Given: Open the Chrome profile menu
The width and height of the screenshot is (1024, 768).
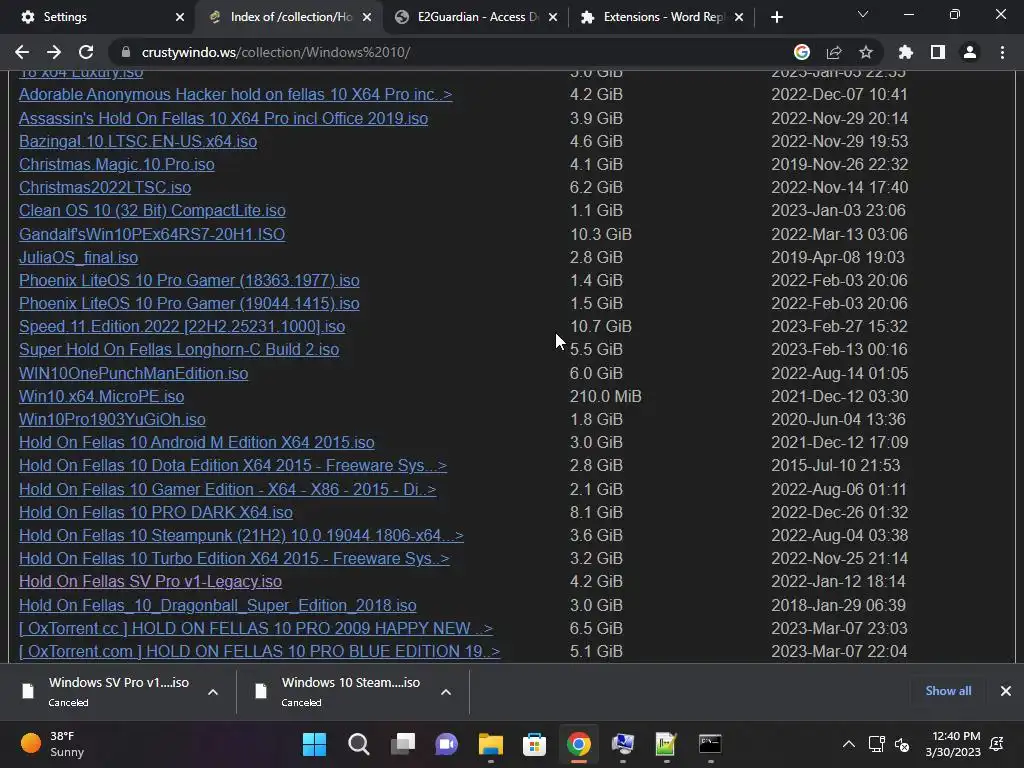Looking at the screenshot, I should [x=969, y=52].
